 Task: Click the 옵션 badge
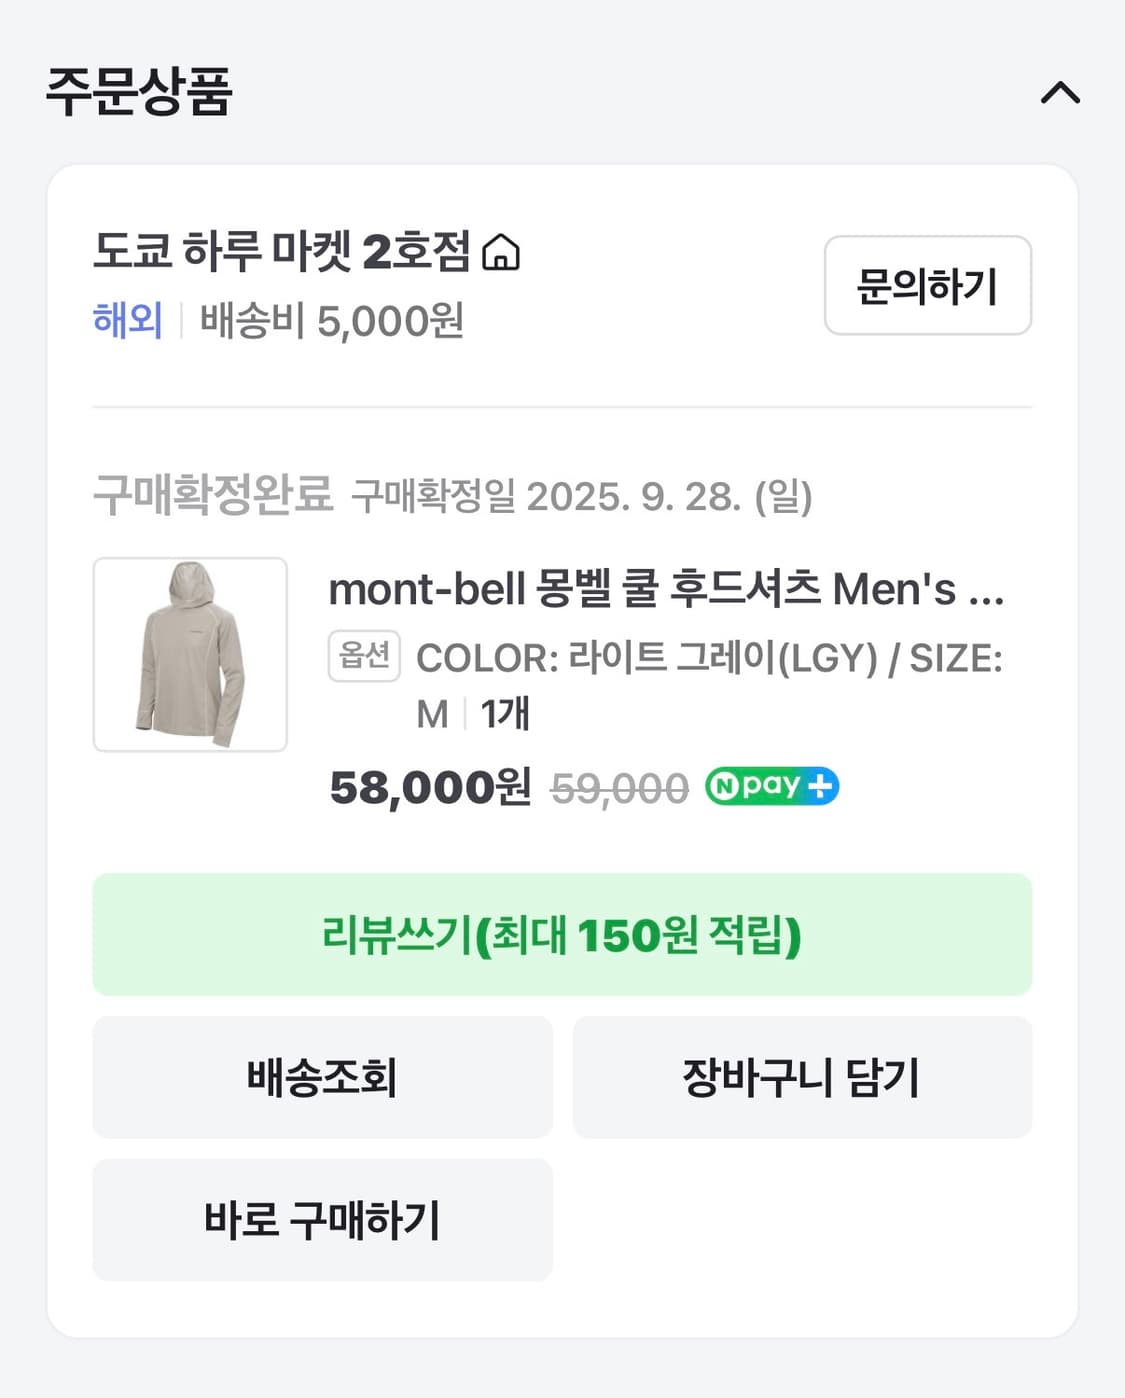364,656
